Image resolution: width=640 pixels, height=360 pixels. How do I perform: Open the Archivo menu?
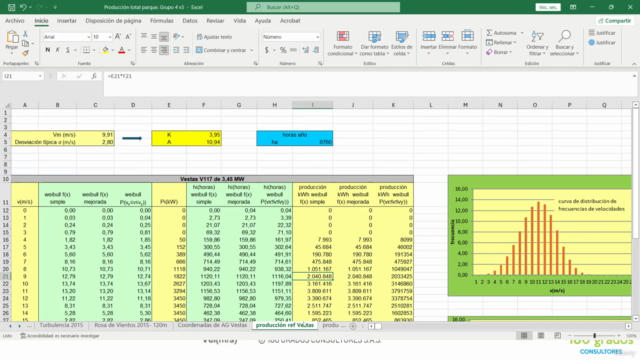click(x=15, y=21)
